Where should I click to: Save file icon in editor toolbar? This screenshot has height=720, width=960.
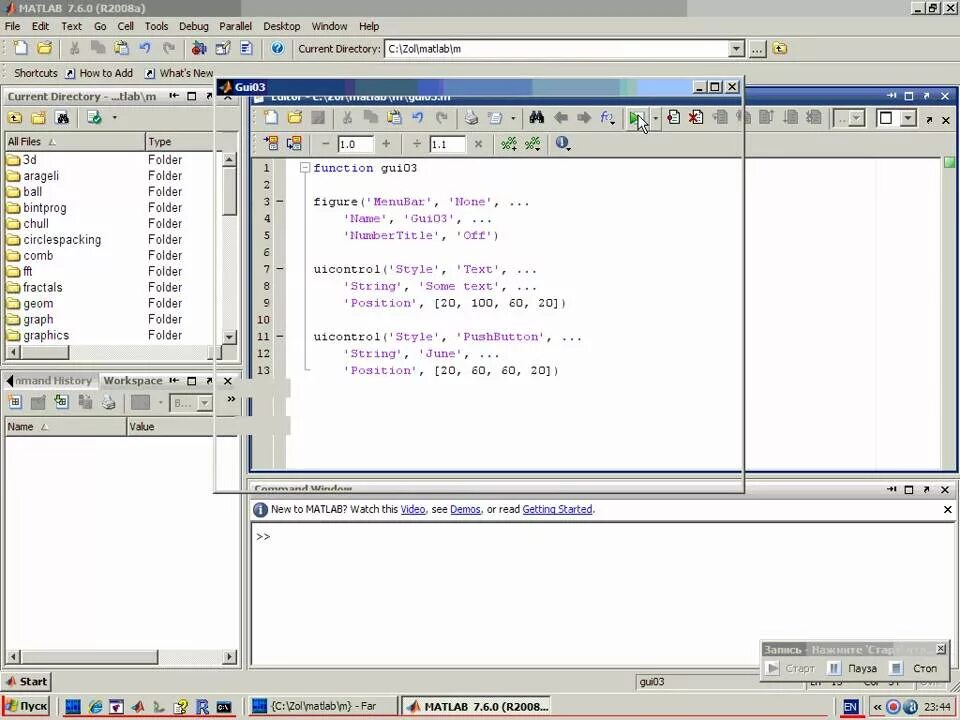point(318,118)
